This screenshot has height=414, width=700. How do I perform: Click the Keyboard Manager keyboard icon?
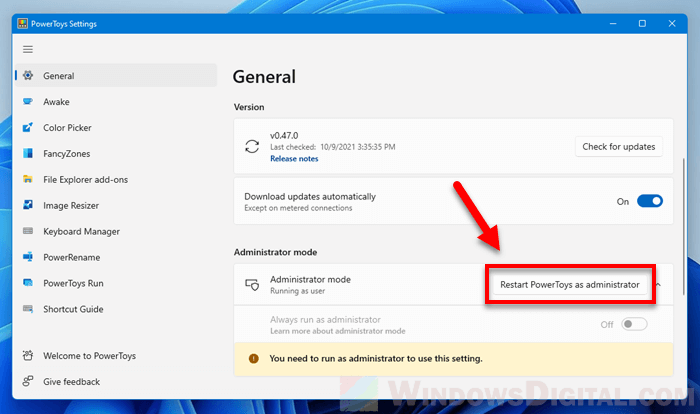coord(28,231)
